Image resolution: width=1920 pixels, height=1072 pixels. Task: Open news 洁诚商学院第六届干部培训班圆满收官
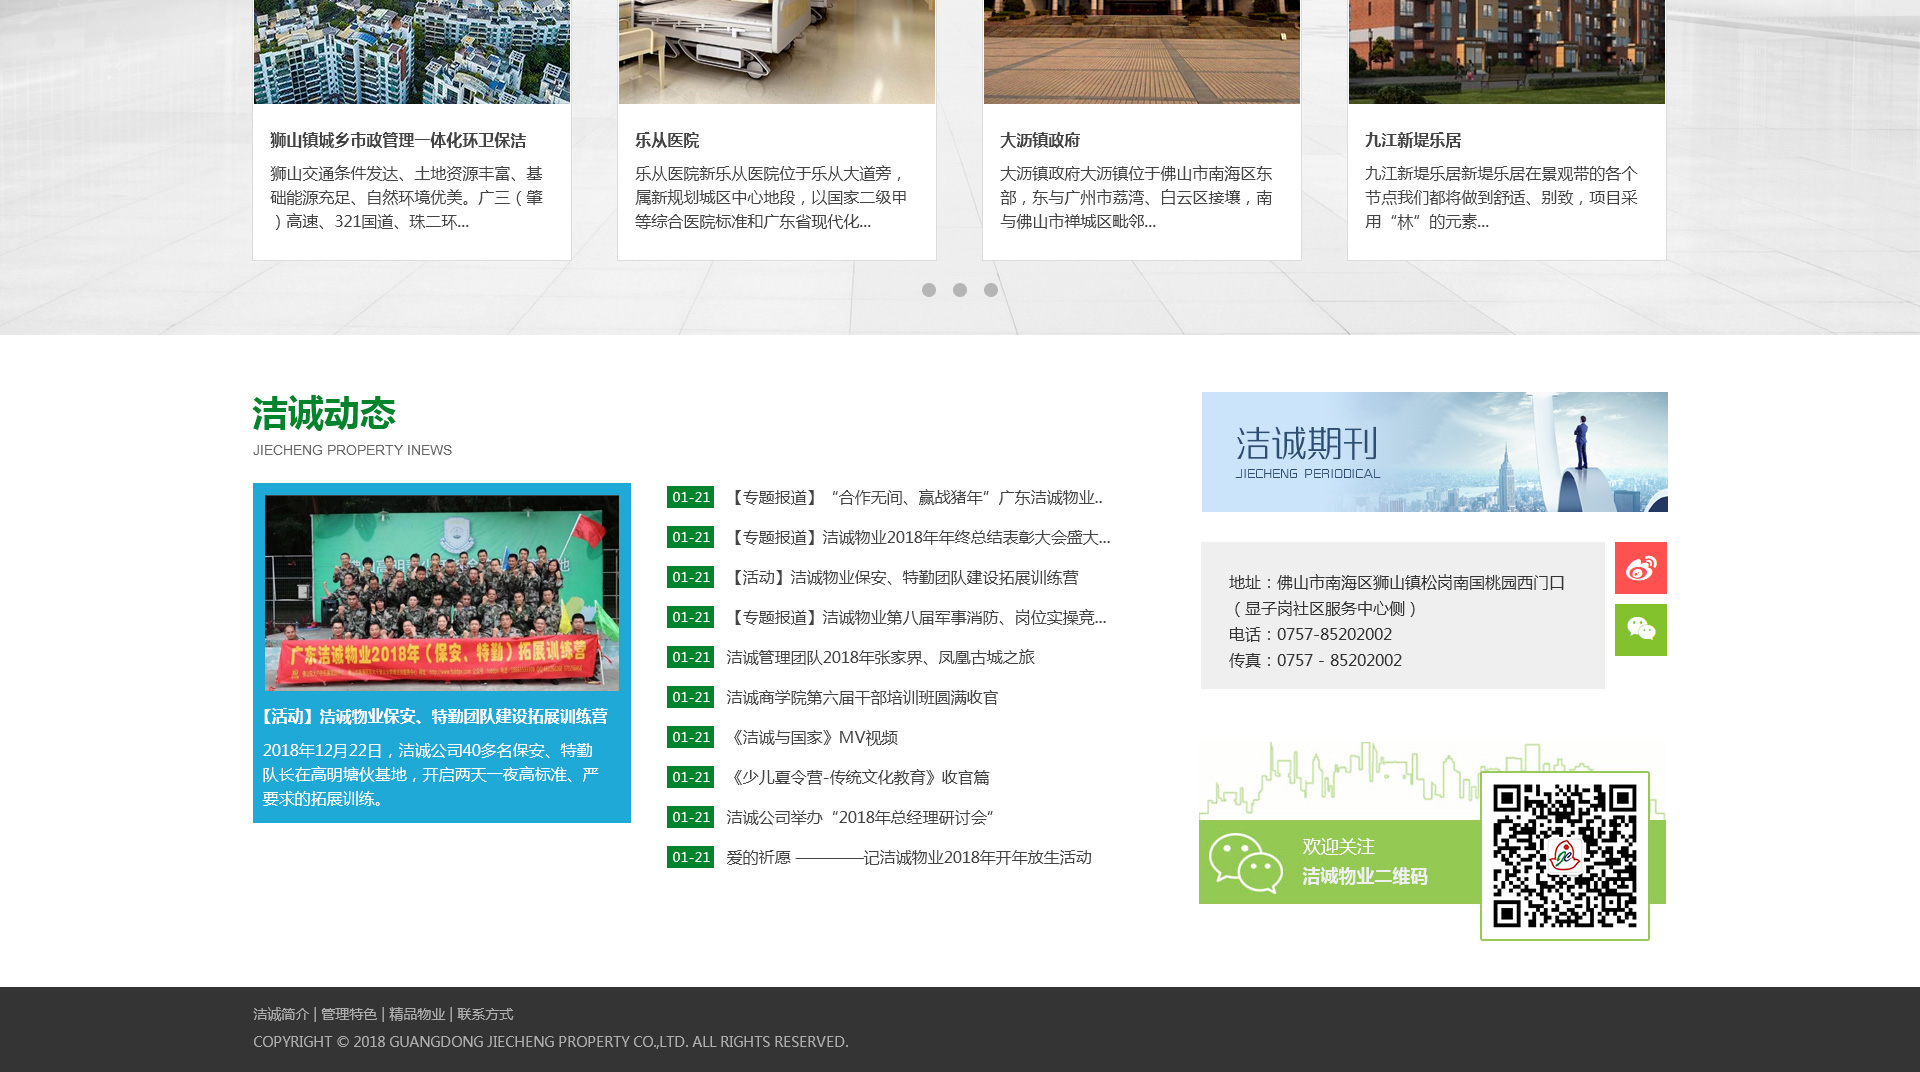coord(862,698)
